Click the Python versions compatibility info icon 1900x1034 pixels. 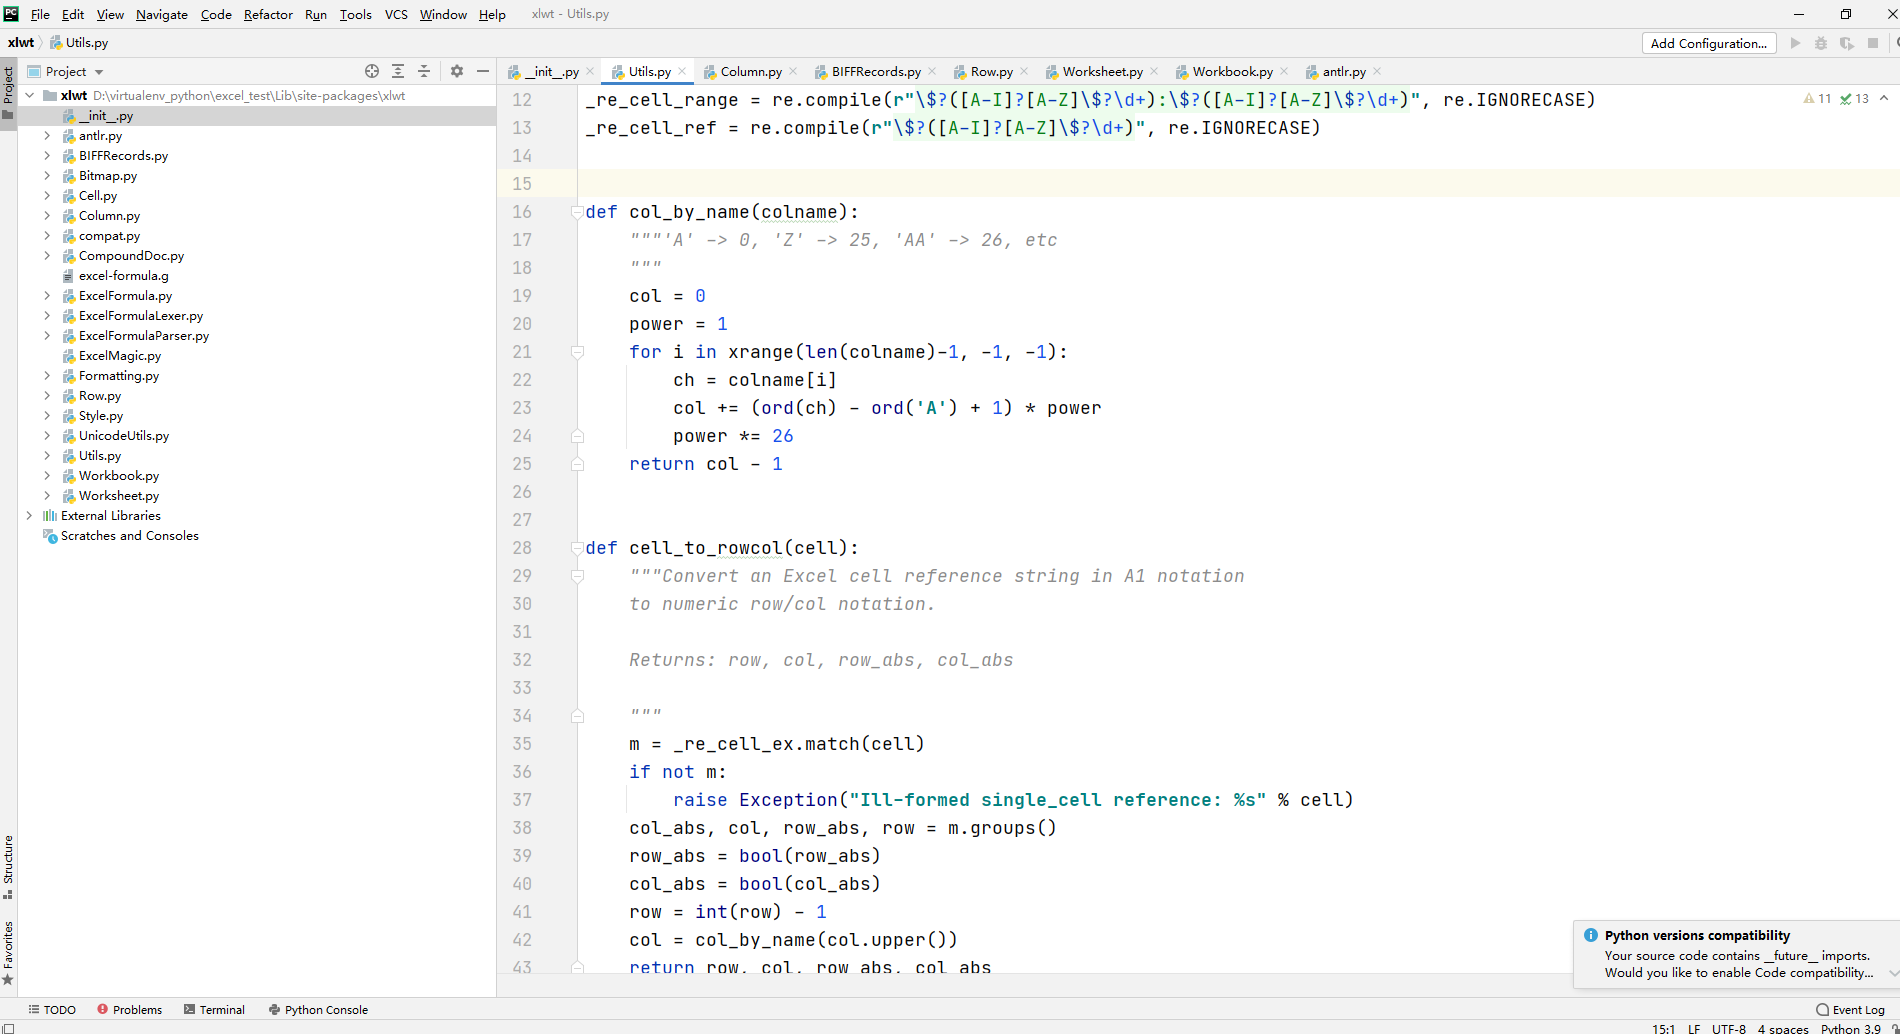pos(1590,935)
